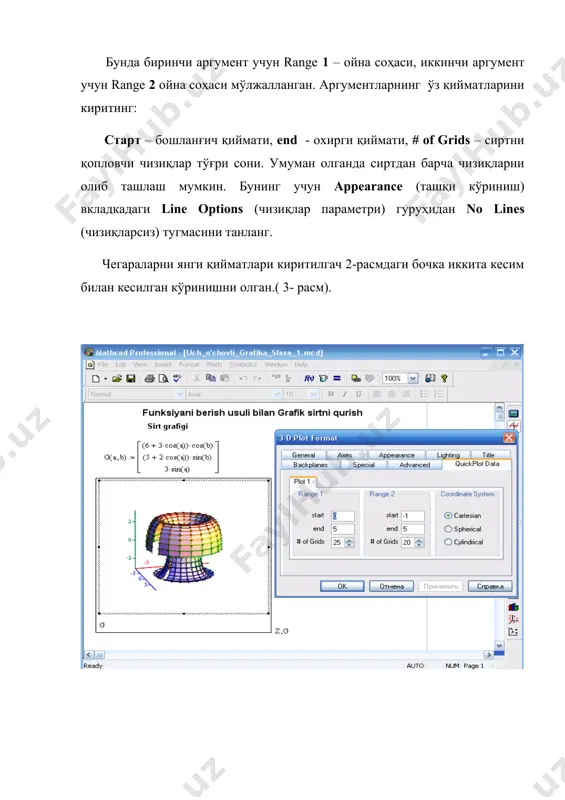The width and height of the screenshot is (565, 800).
Task: Click the Отмена cancel button
Action: pos(391,586)
